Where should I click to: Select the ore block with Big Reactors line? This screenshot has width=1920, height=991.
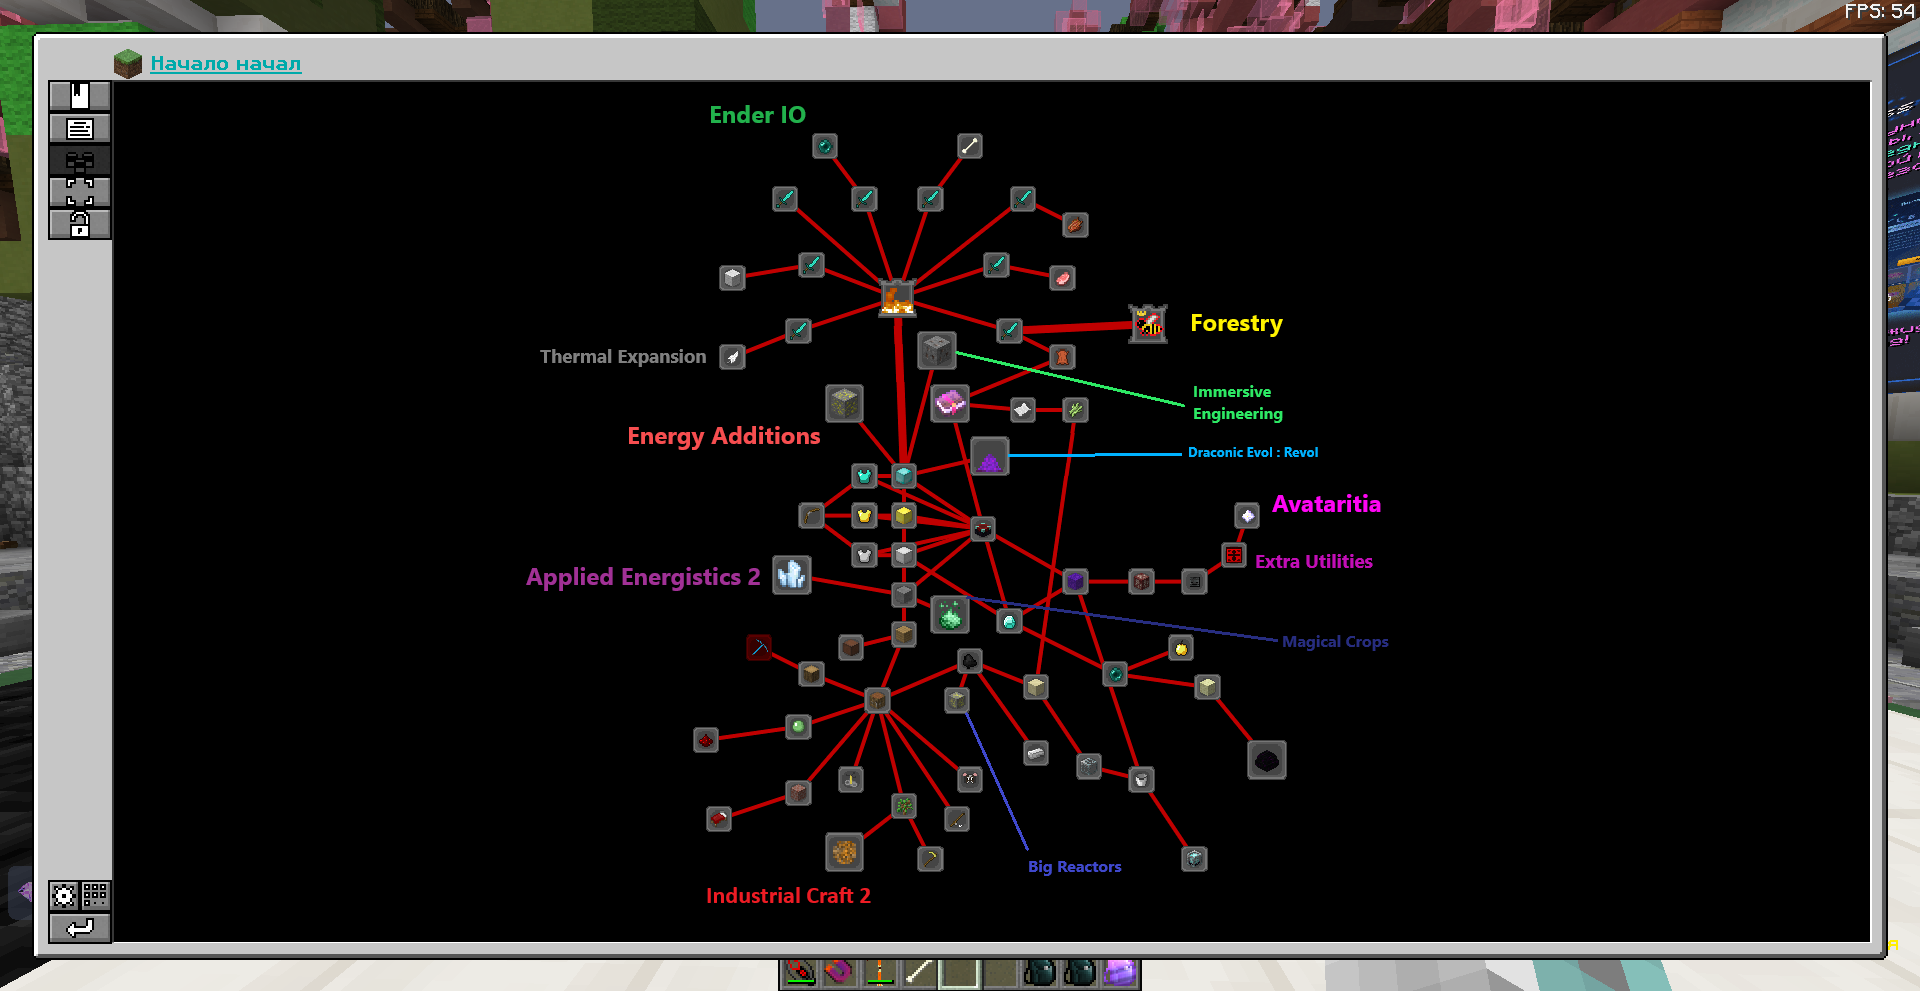[x=957, y=700]
